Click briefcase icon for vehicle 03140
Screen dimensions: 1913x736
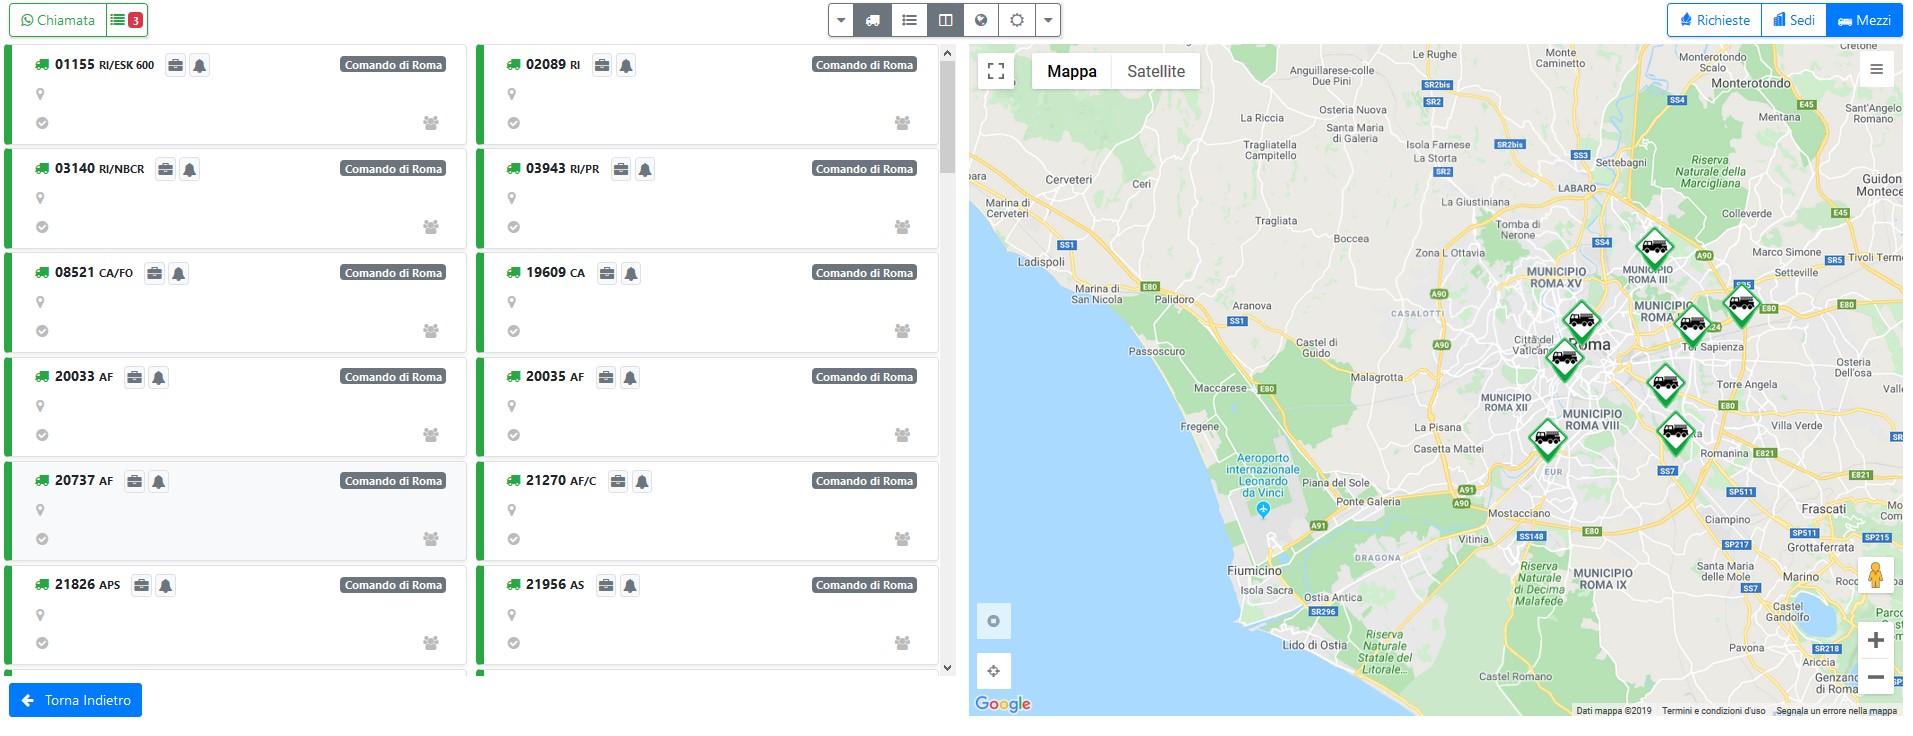coord(166,169)
